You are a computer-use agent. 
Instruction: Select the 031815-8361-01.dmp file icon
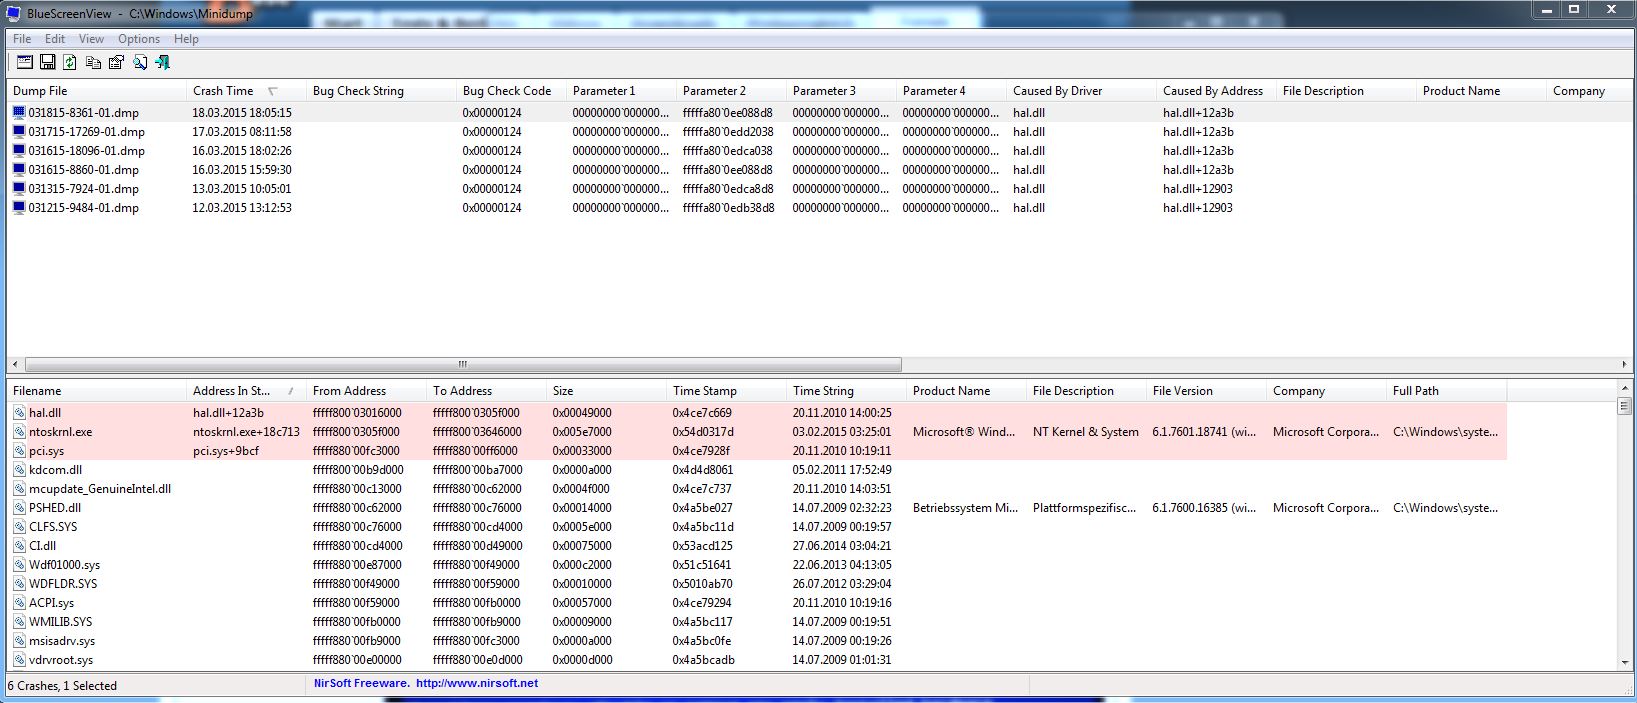click(19, 113)
